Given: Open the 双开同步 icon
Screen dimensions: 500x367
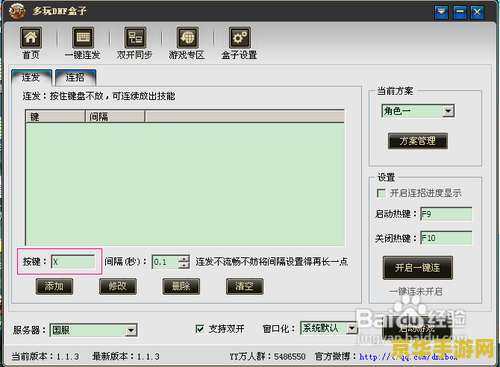Looking at the screenshot, I should tap(135, 38).
